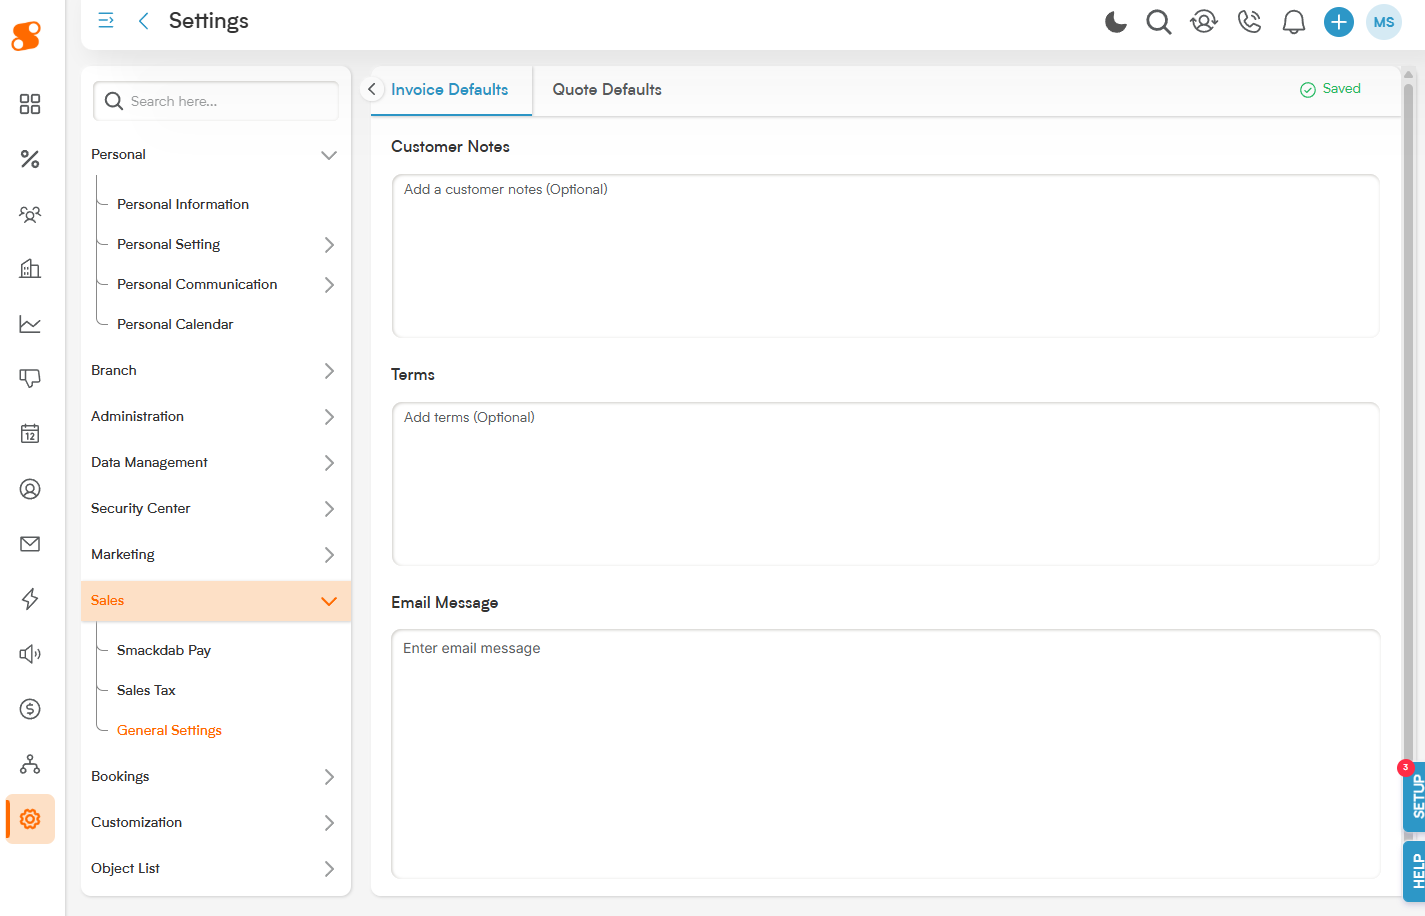Open the envelope mail icon in sidebar
This screenshot has width=1425, height=916.
click(30, 544)
